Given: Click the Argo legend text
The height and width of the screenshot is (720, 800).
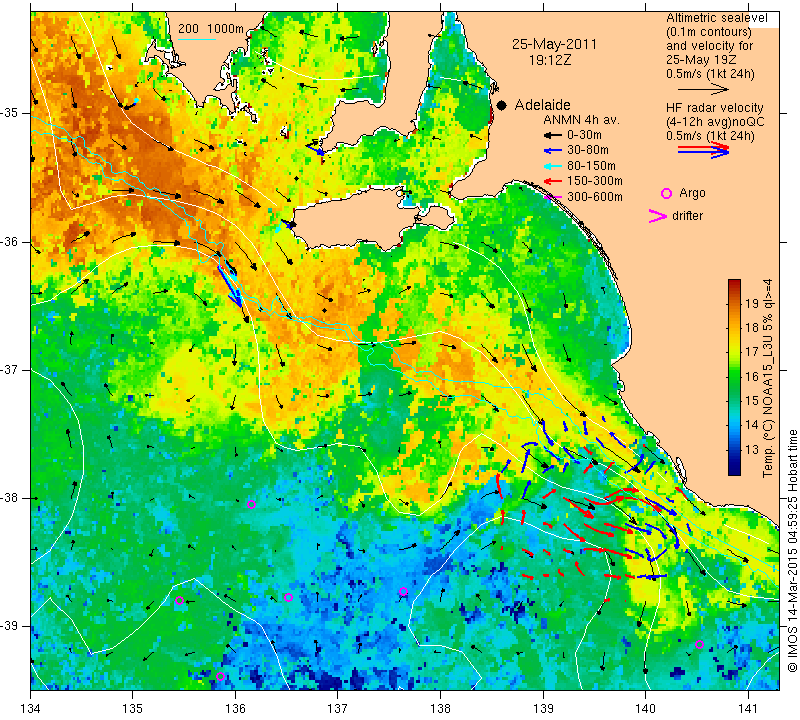Looking at the screenshot, I should click(692, 193).
